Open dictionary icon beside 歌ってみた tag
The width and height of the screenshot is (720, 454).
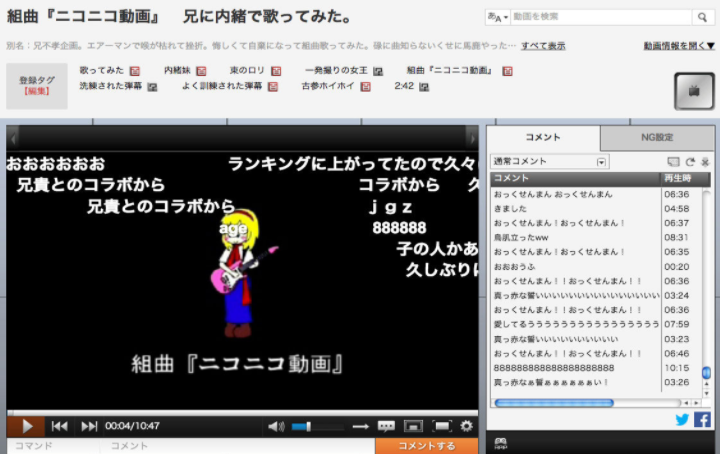(135, 71)
